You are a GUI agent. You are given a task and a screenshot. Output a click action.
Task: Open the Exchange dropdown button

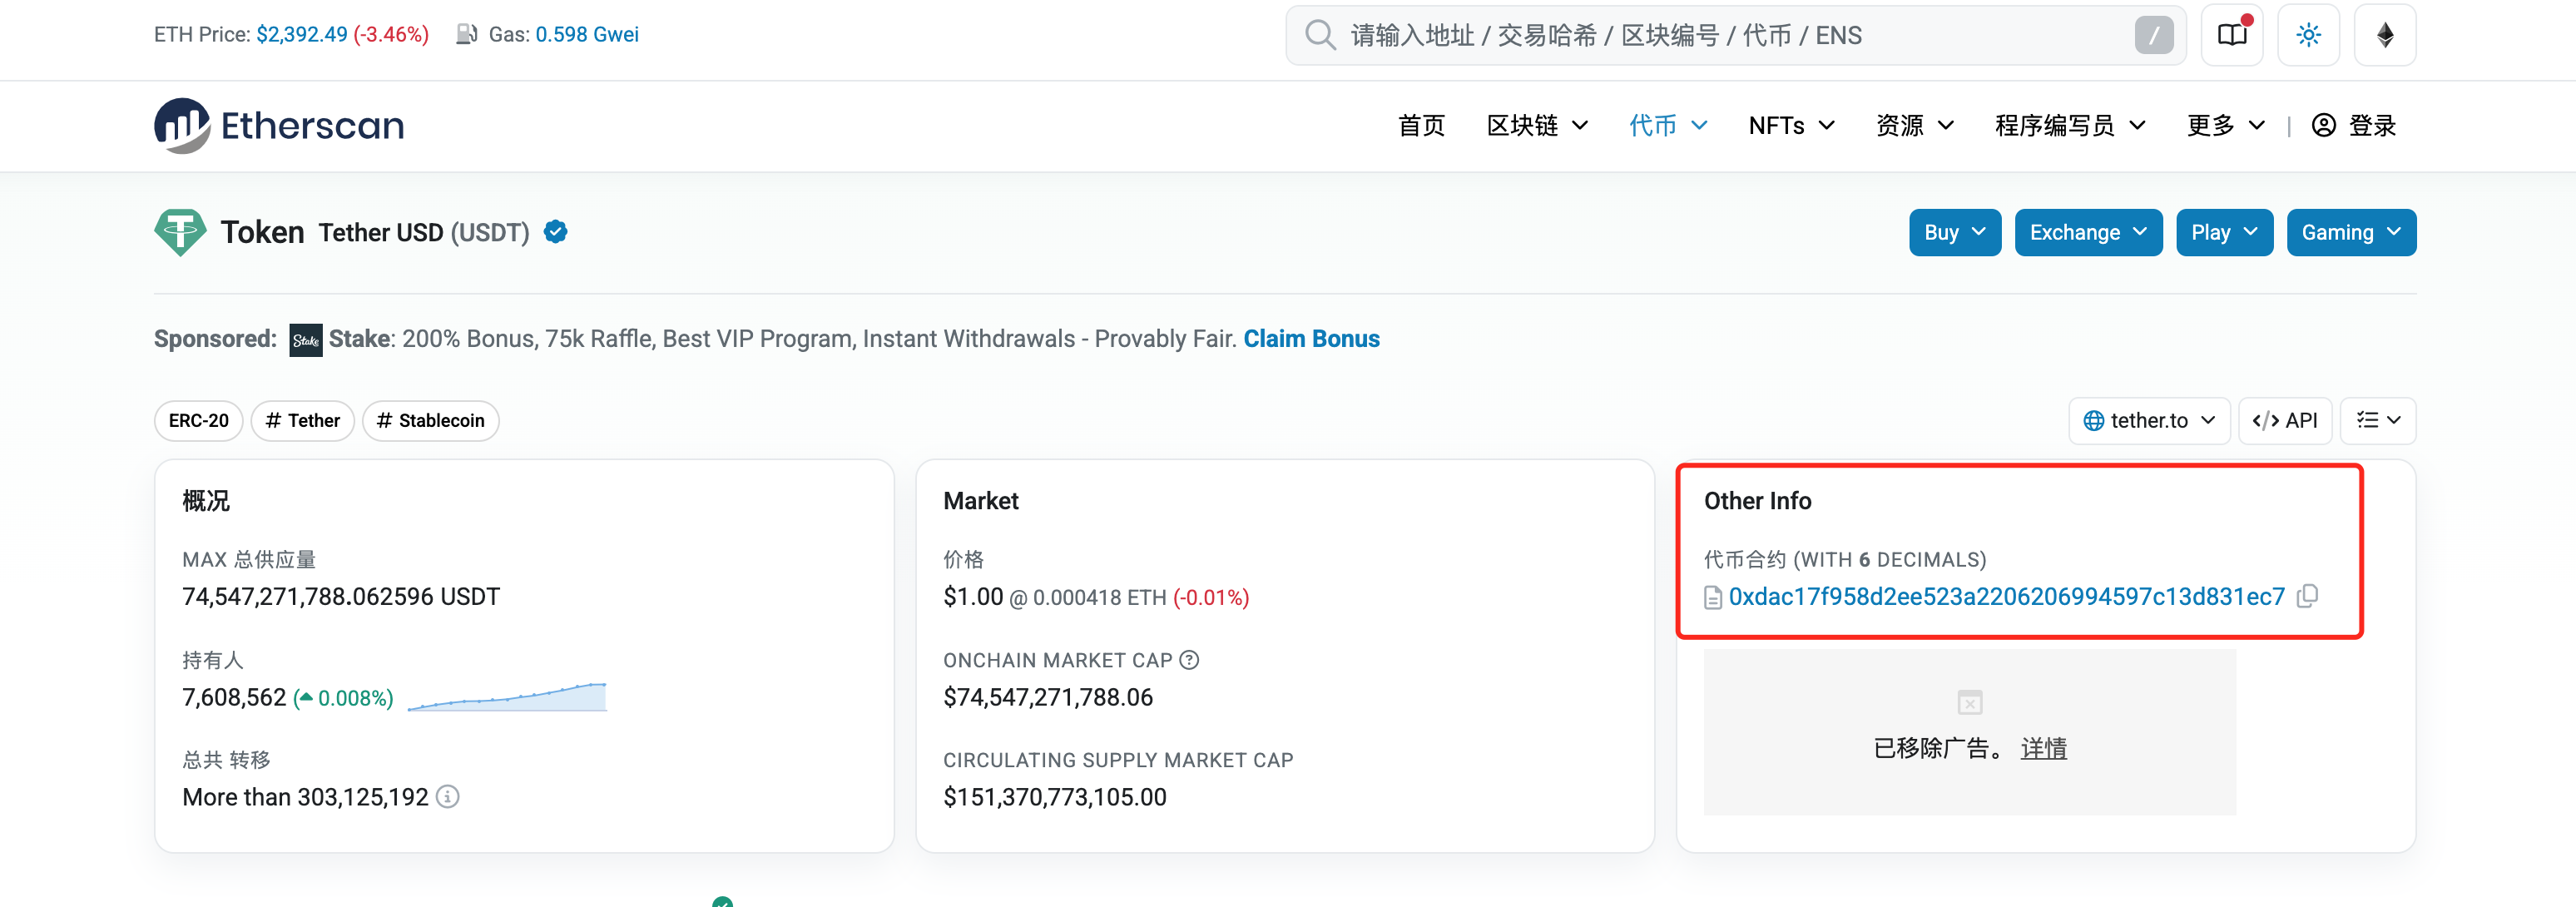[2088, 233]
